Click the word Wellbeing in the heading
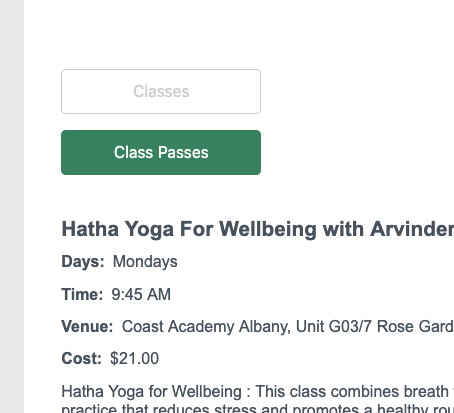The width and height of the screenshot is (454, 413). pos(268,230)
